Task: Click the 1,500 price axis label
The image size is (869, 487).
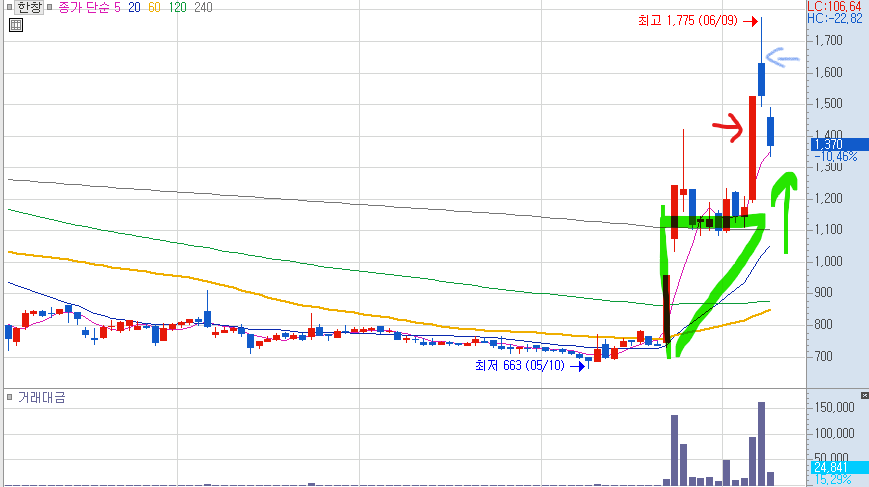Action: coord(828,104)
